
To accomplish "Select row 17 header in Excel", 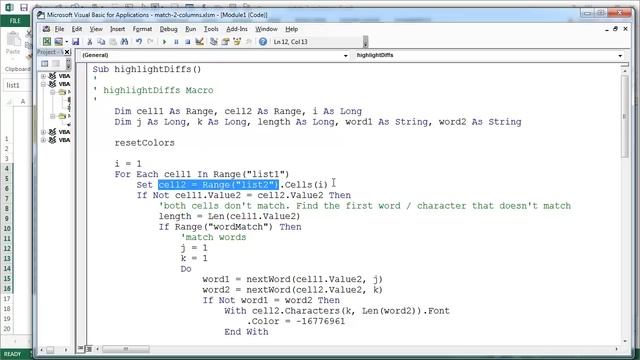I will (x=7, y=299).
